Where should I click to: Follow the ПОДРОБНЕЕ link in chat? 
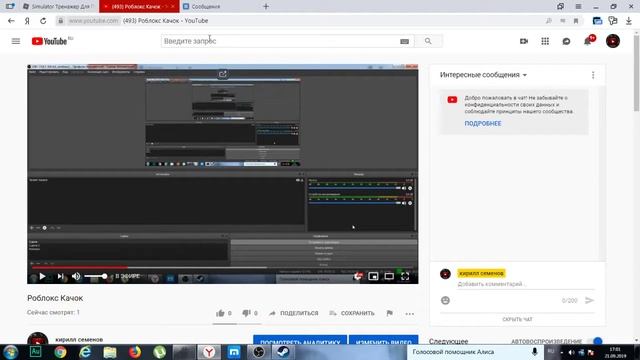[x=483, y=123]
